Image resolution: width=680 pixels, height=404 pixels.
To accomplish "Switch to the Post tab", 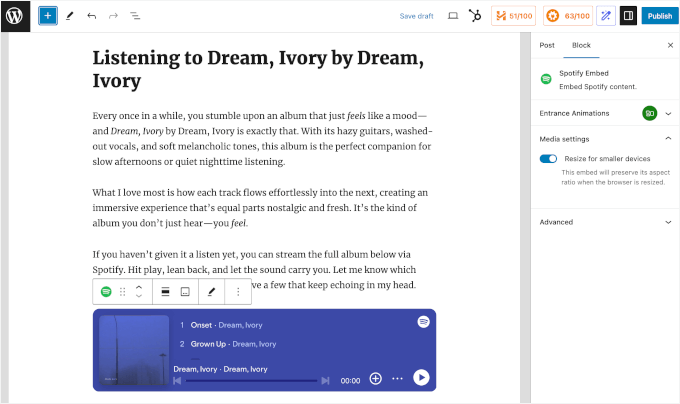I will 547,45.
